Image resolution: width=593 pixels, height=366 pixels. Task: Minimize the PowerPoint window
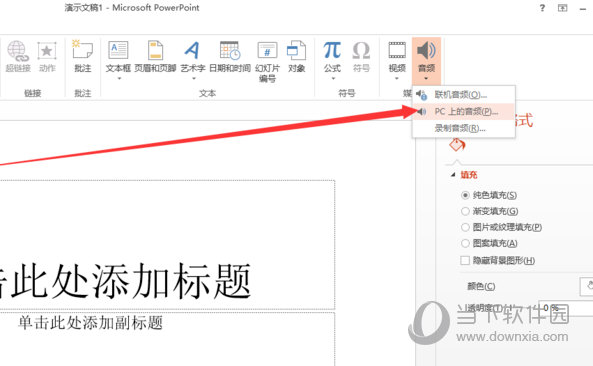pos(583,8)
